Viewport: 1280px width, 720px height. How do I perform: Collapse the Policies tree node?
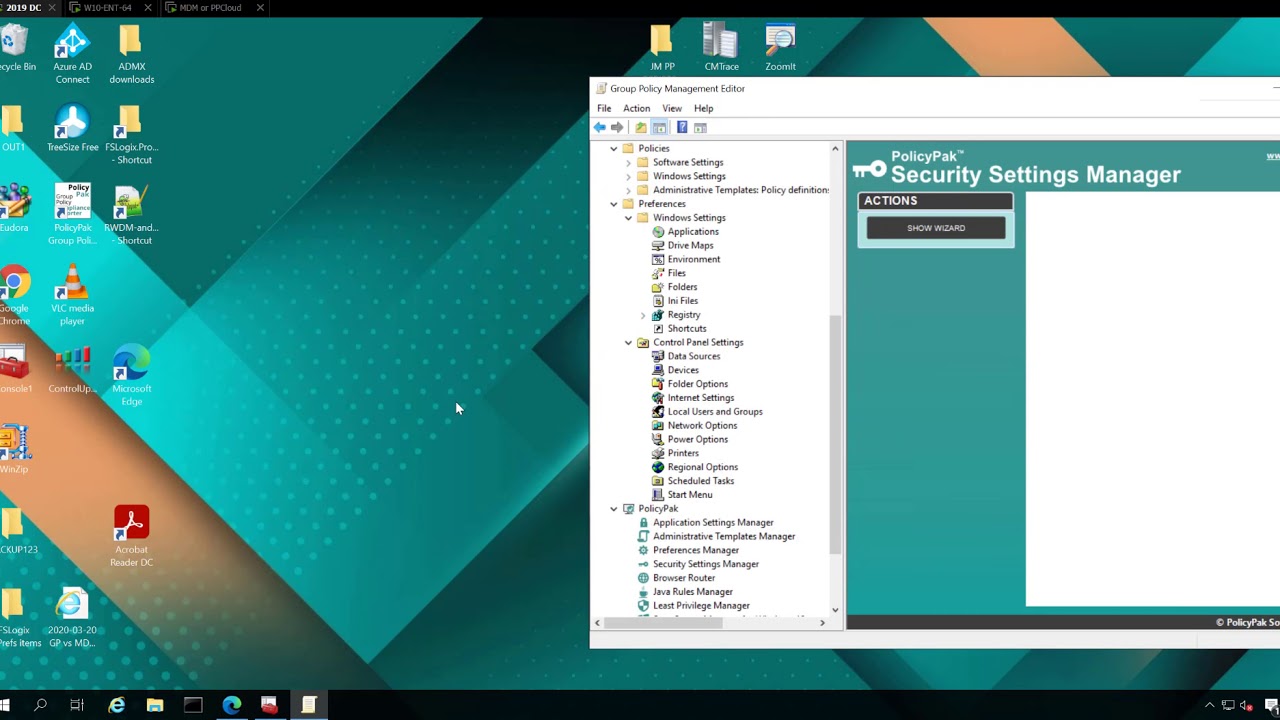(614, 149)
